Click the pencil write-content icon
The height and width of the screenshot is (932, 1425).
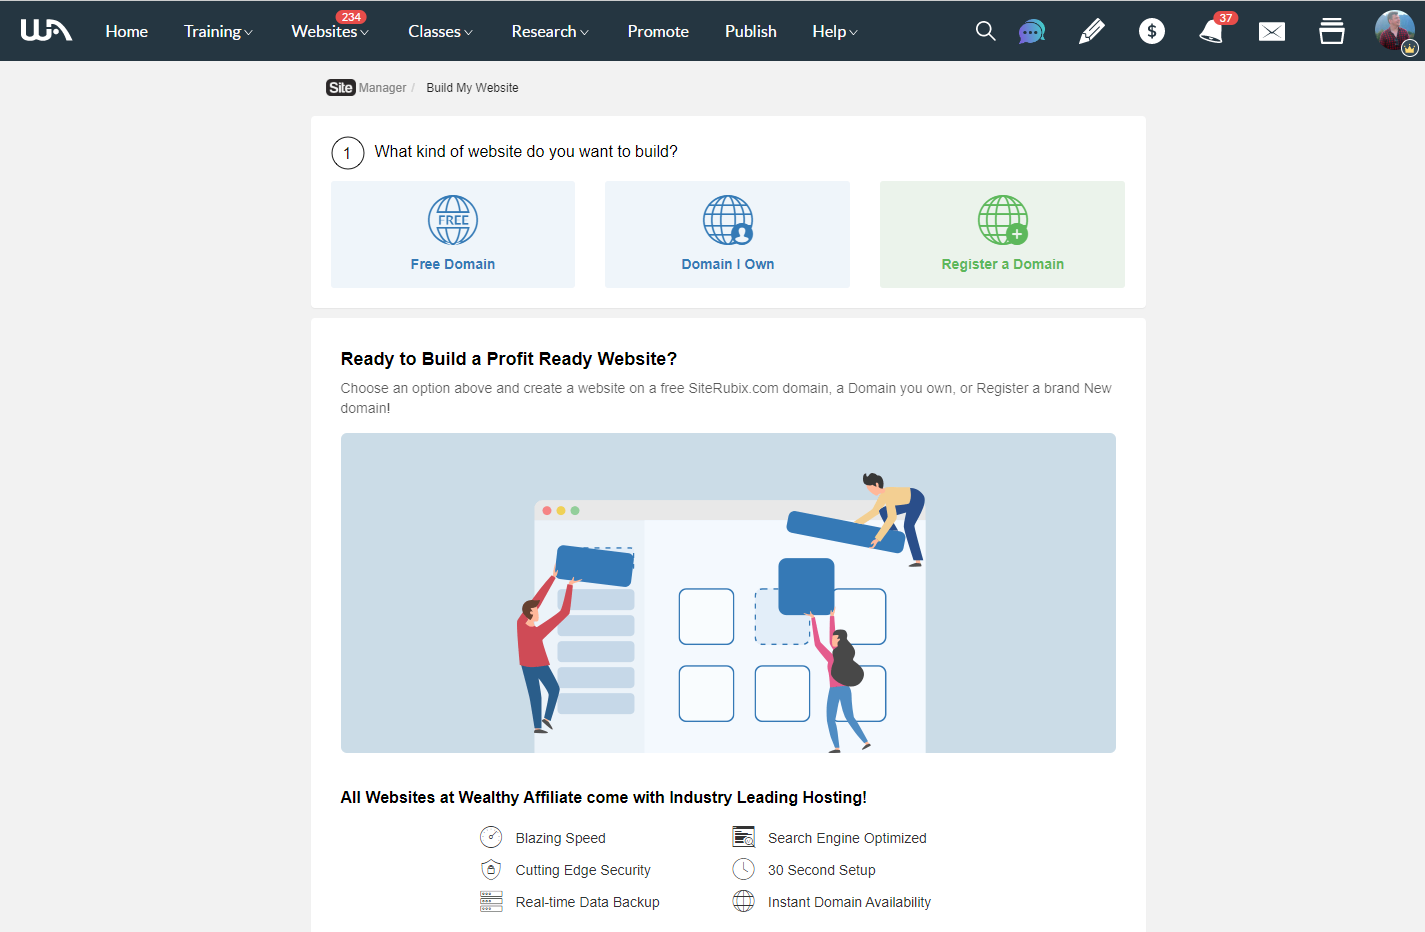1092,31
